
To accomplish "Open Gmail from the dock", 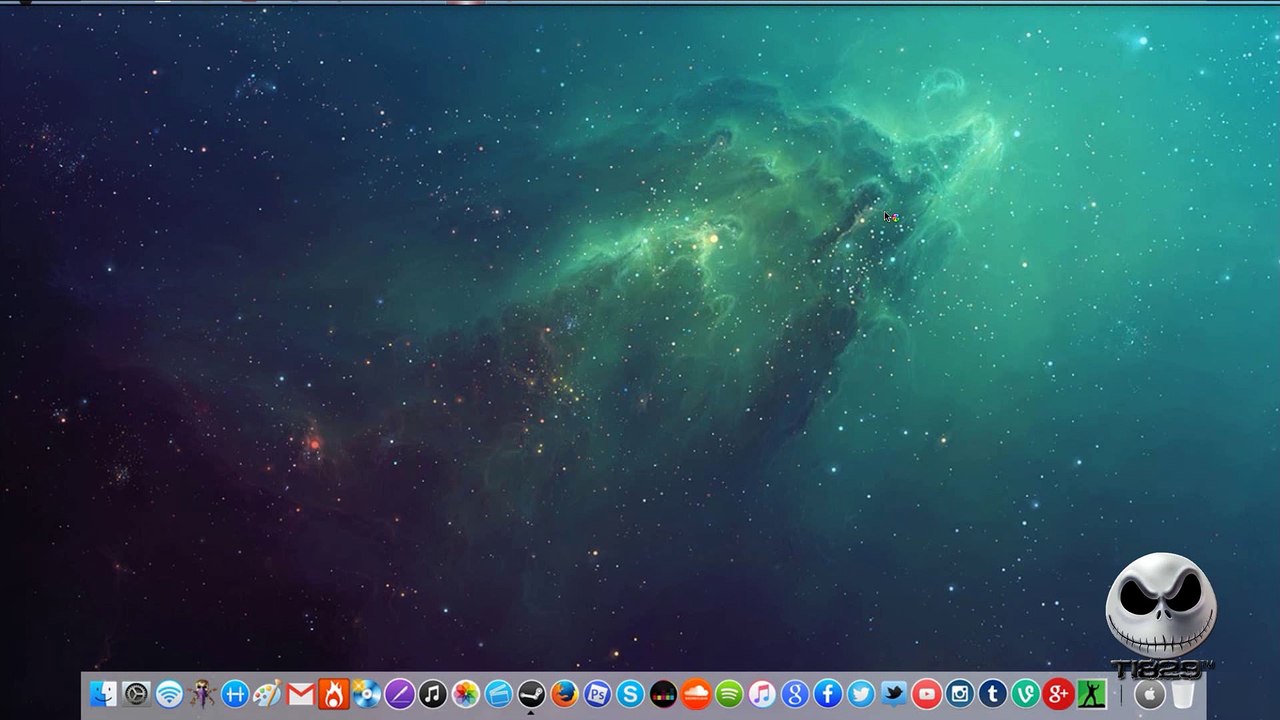I will point(301,693).
